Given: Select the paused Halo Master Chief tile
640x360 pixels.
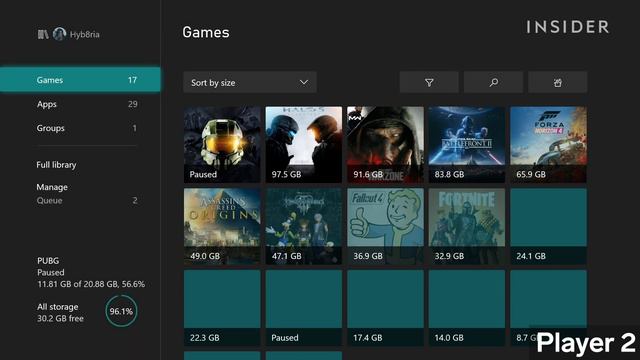Looking at the screenshot, I should (222, 144).
